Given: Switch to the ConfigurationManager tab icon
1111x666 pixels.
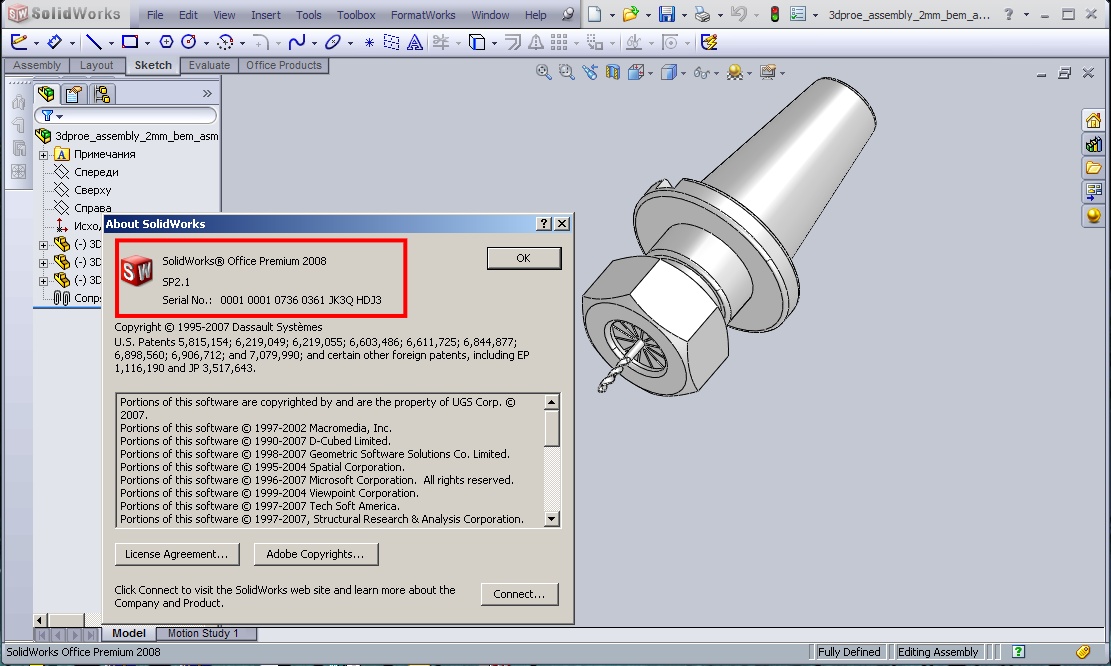Looking at the screenshot, I should click(103, 93).
